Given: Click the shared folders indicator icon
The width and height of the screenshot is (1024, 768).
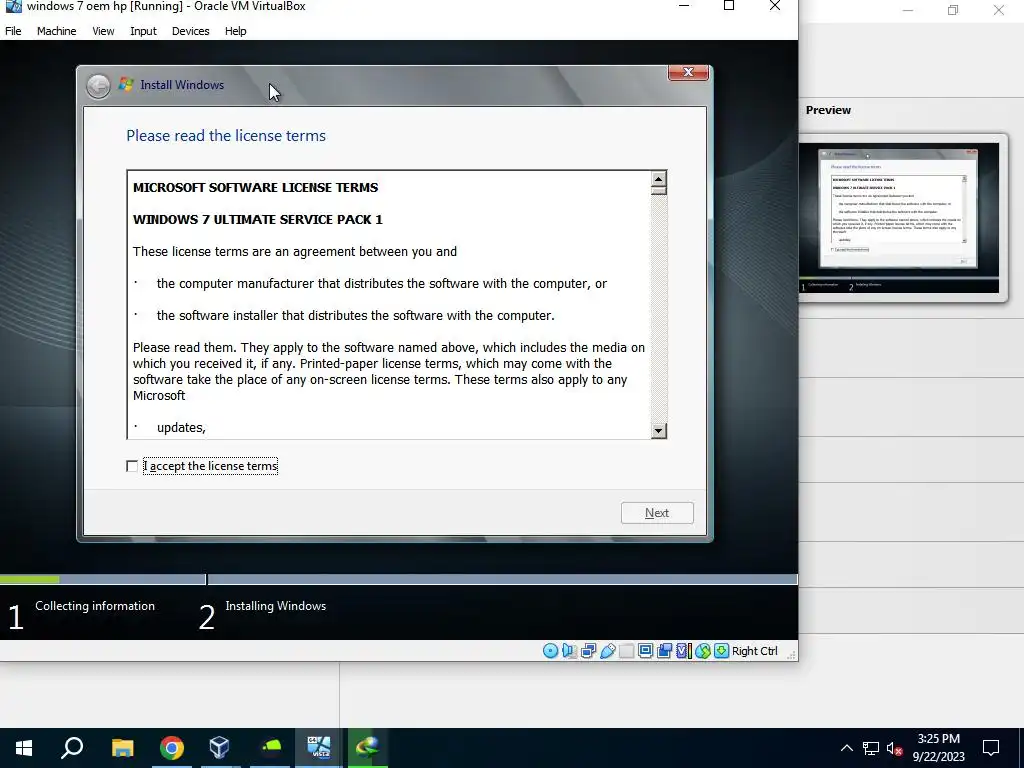Looking at the screenshot, I should point(626,651).
